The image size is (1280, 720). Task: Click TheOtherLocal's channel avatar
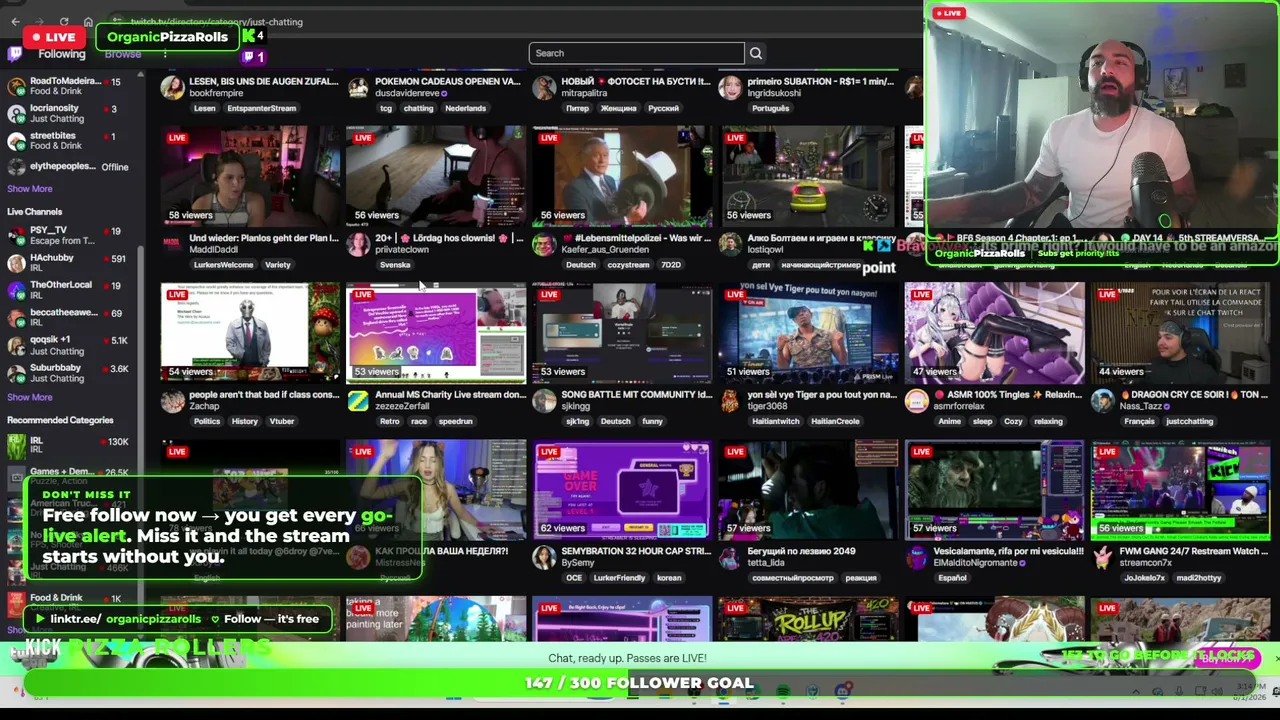tap(16, 290)
